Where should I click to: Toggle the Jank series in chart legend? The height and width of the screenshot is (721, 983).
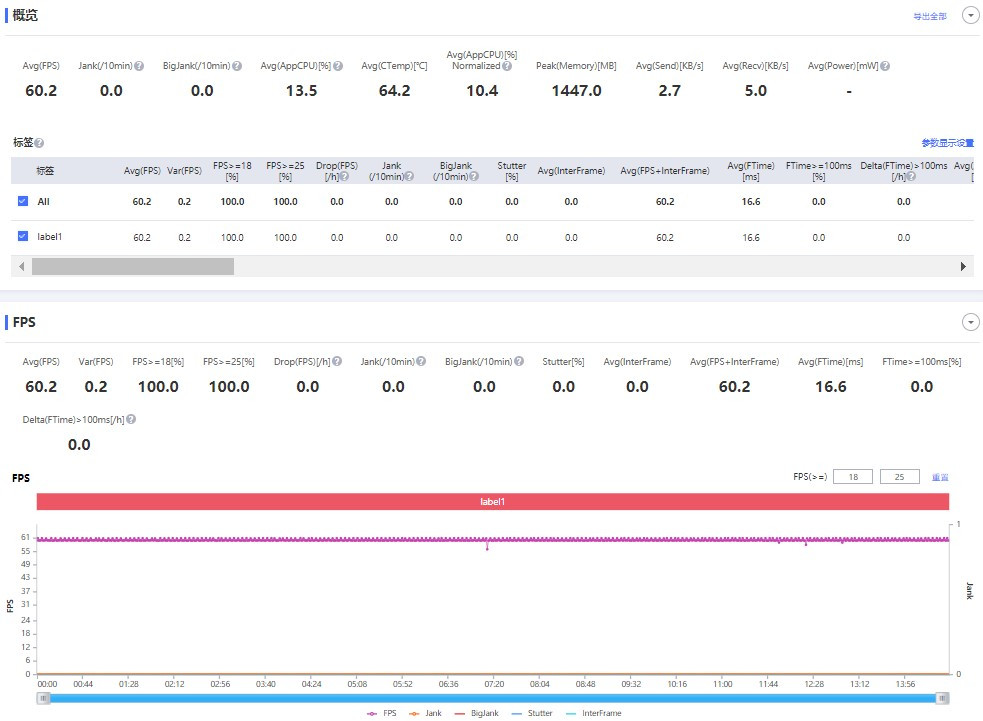(426, 713)
